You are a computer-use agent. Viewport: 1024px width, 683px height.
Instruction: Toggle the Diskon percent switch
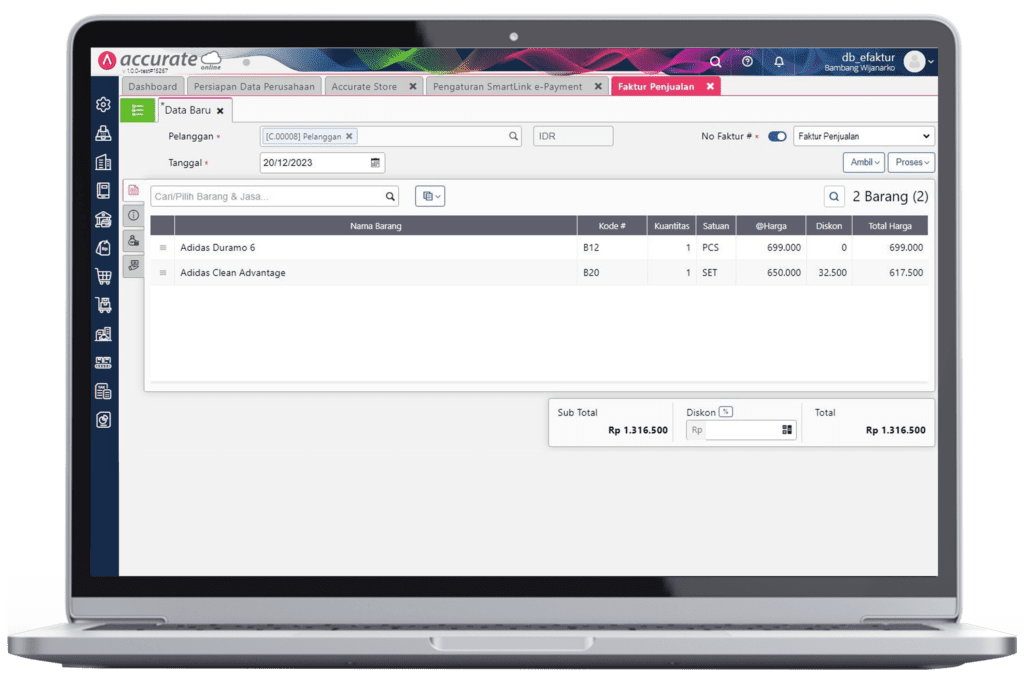(x=726, y=412)
